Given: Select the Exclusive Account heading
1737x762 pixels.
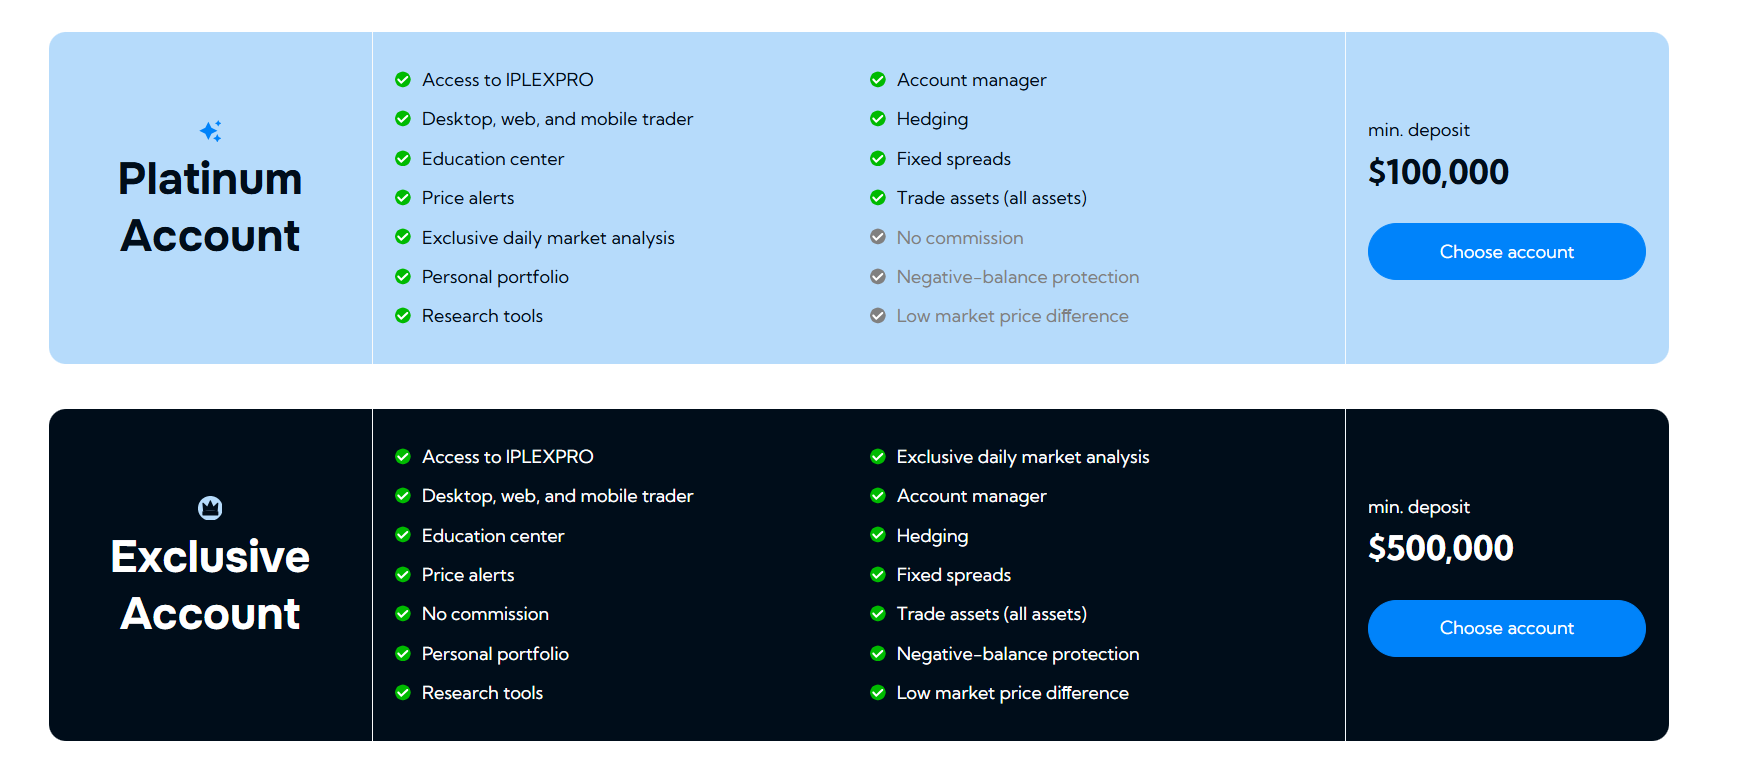Looking at the screenshot, I should point(210,585).
